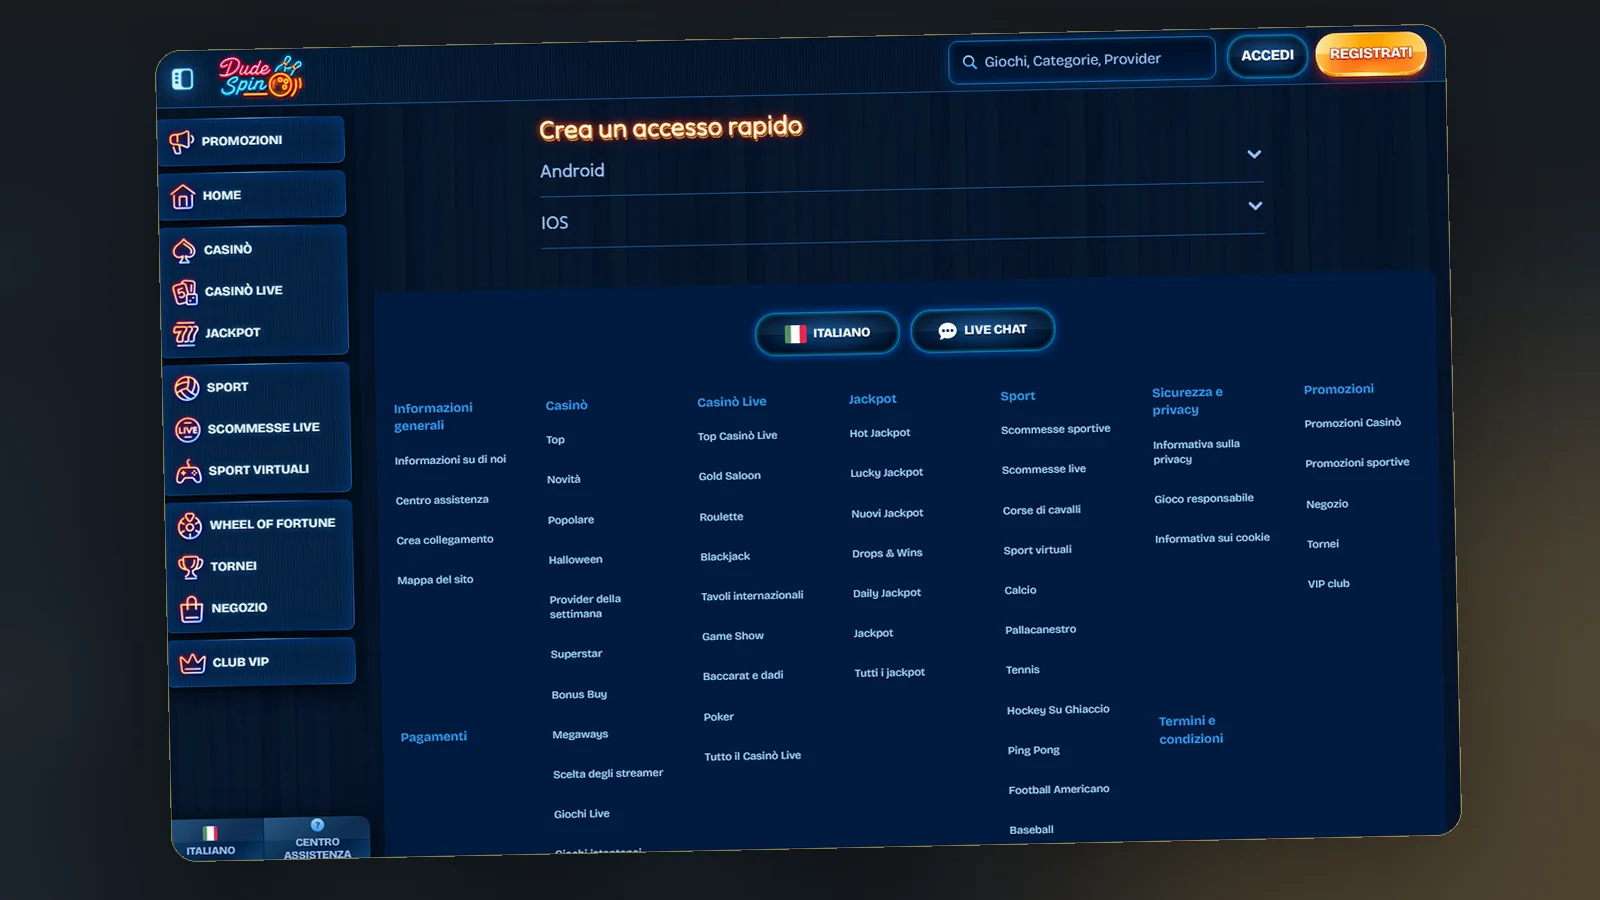
Task: Open the Italiano language selector in footer
Action: pos(827,333)
